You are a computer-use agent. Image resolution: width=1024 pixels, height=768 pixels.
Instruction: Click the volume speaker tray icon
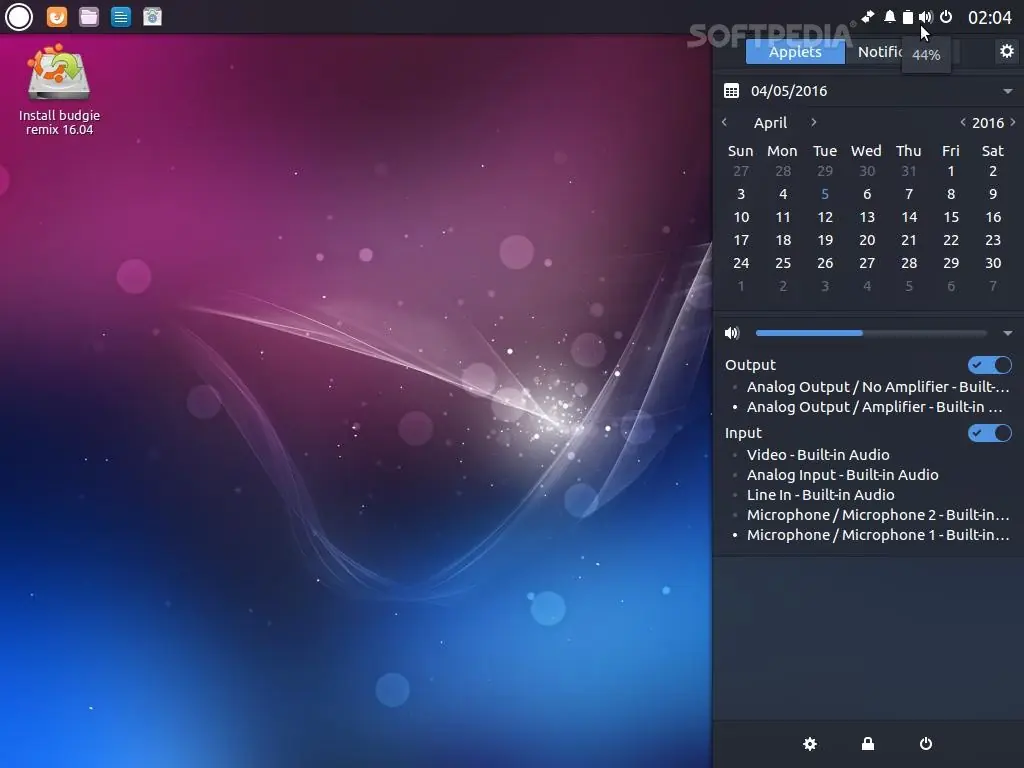pos(926,16)
